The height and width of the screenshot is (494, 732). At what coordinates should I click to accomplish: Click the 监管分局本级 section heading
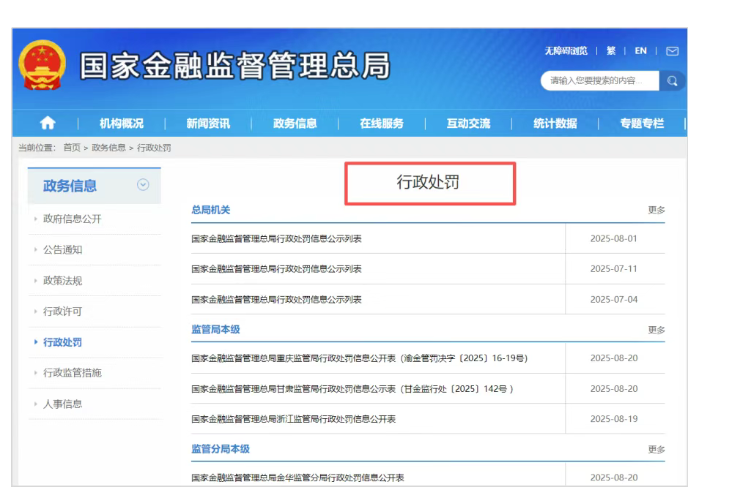pos(220,449)
